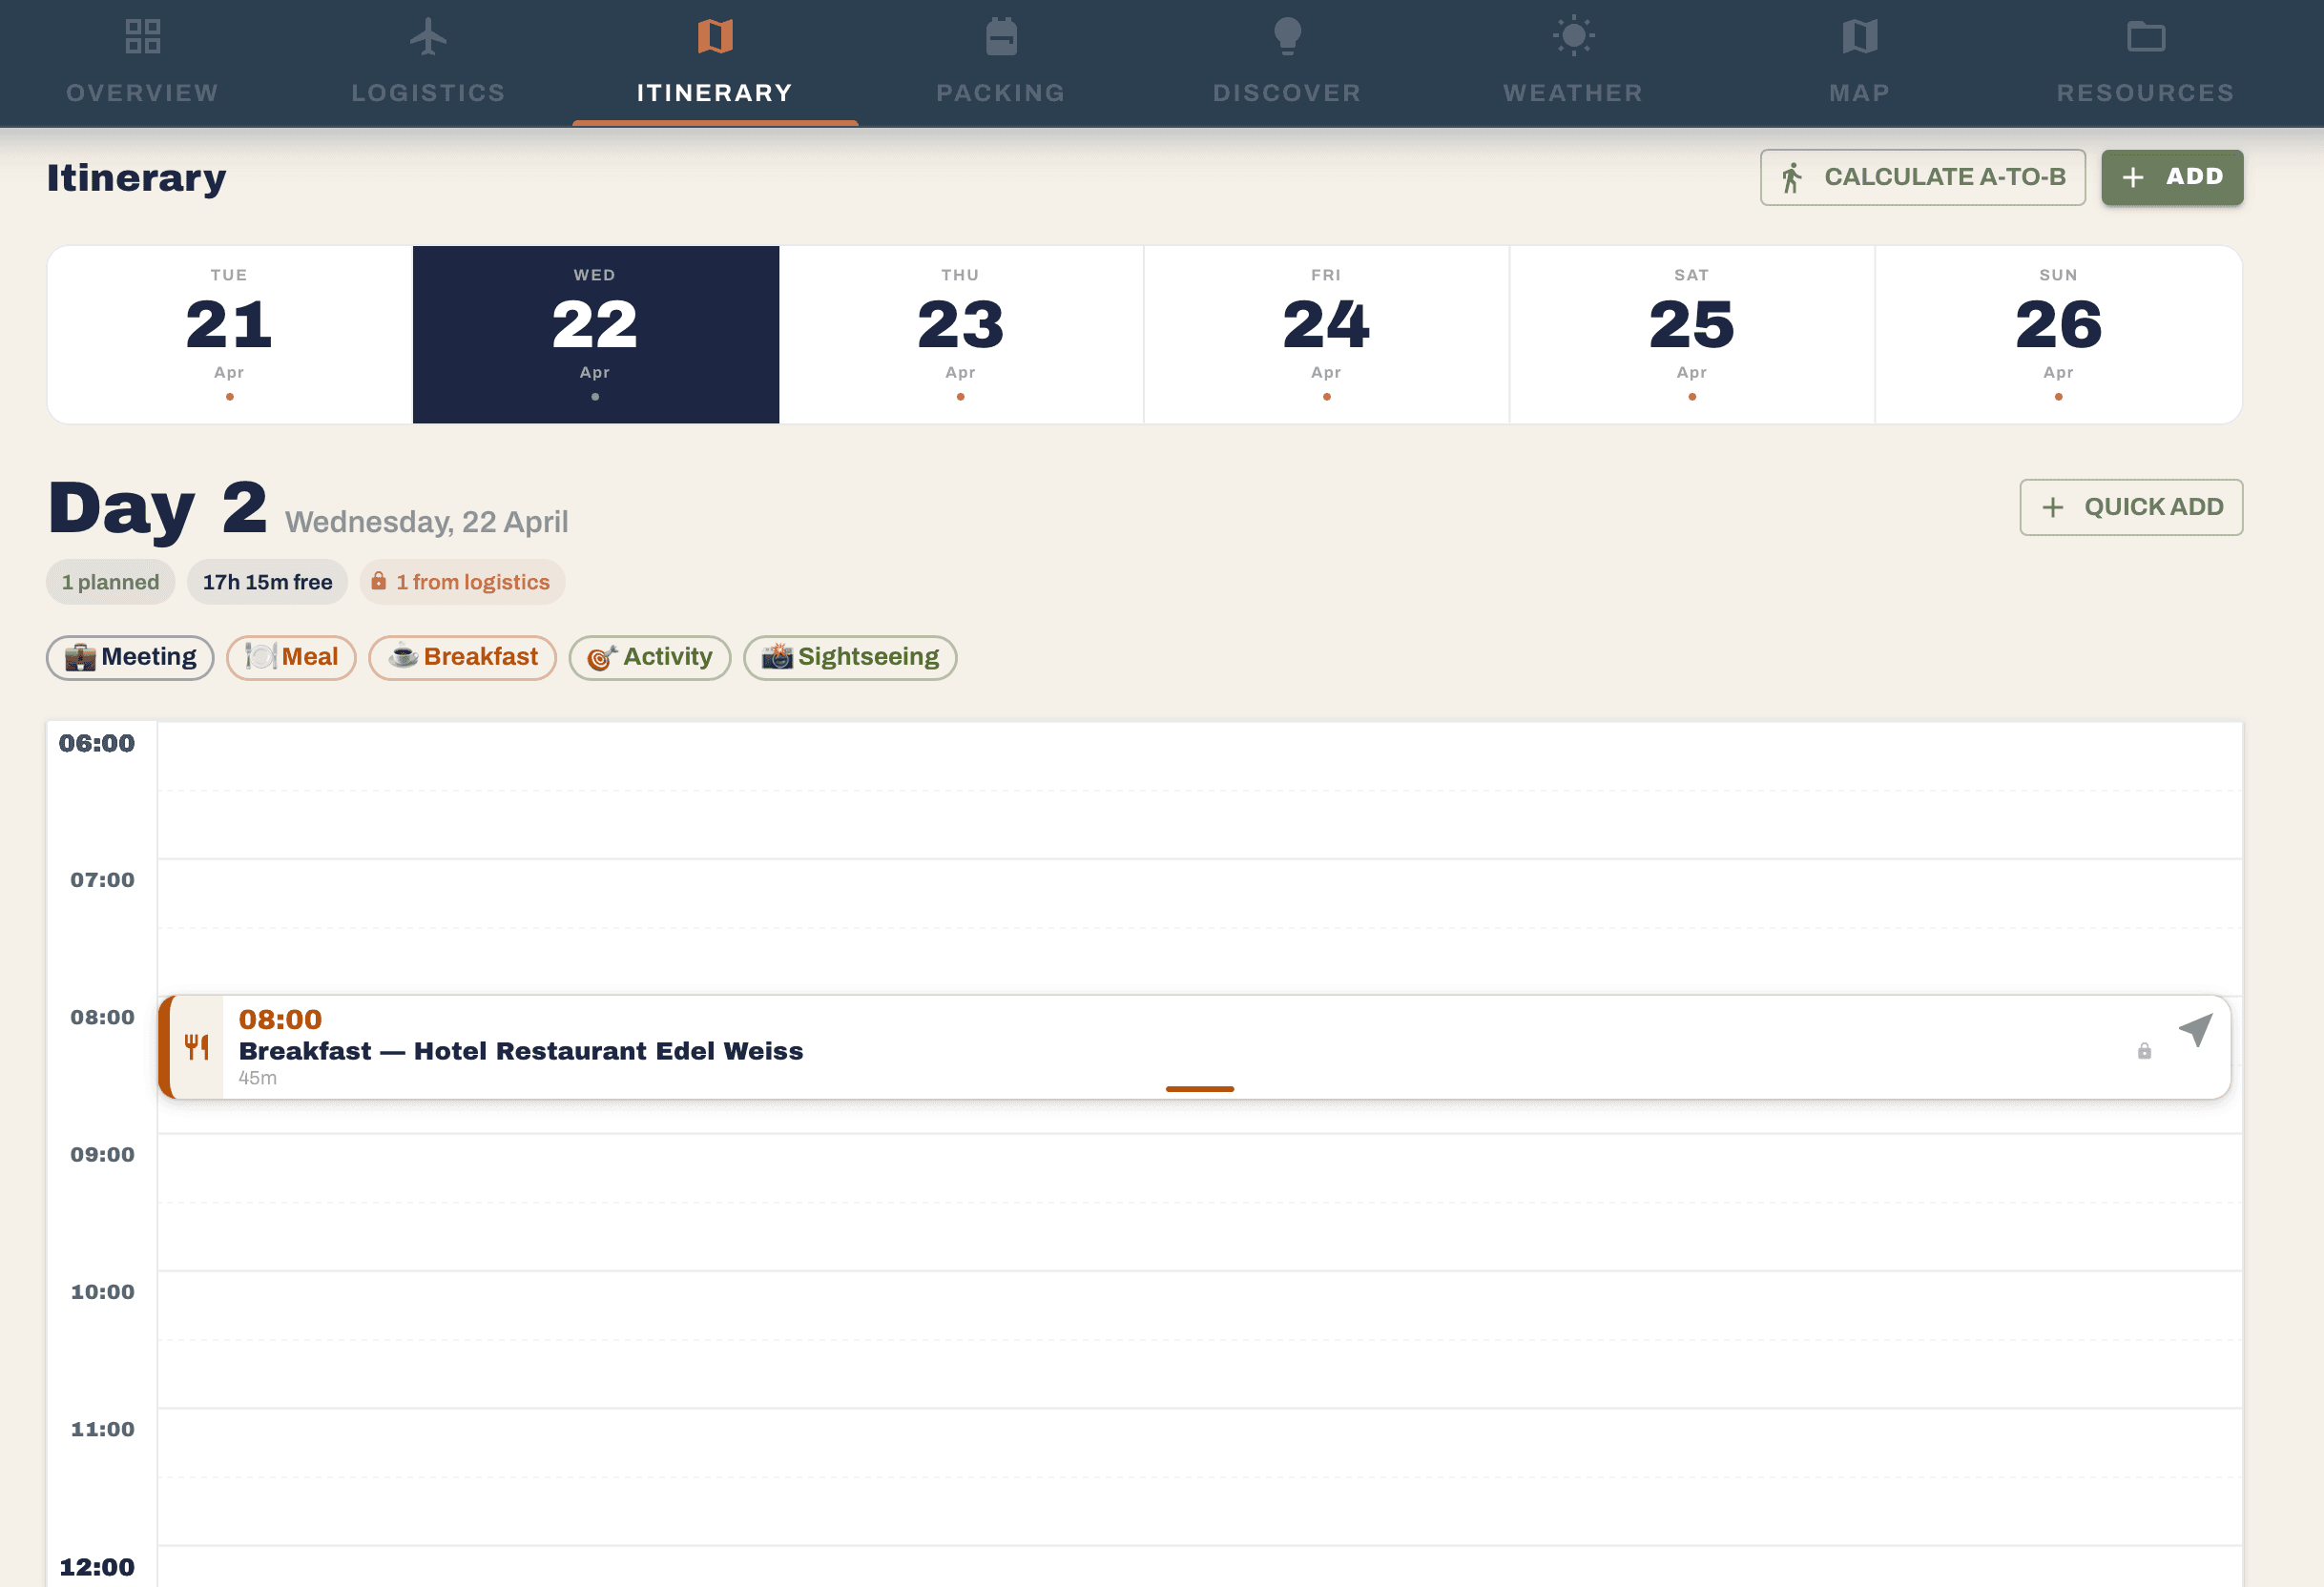Select Thursday 23 April day
Screen dimensions: 2324x1587
[x=960, y=334]
